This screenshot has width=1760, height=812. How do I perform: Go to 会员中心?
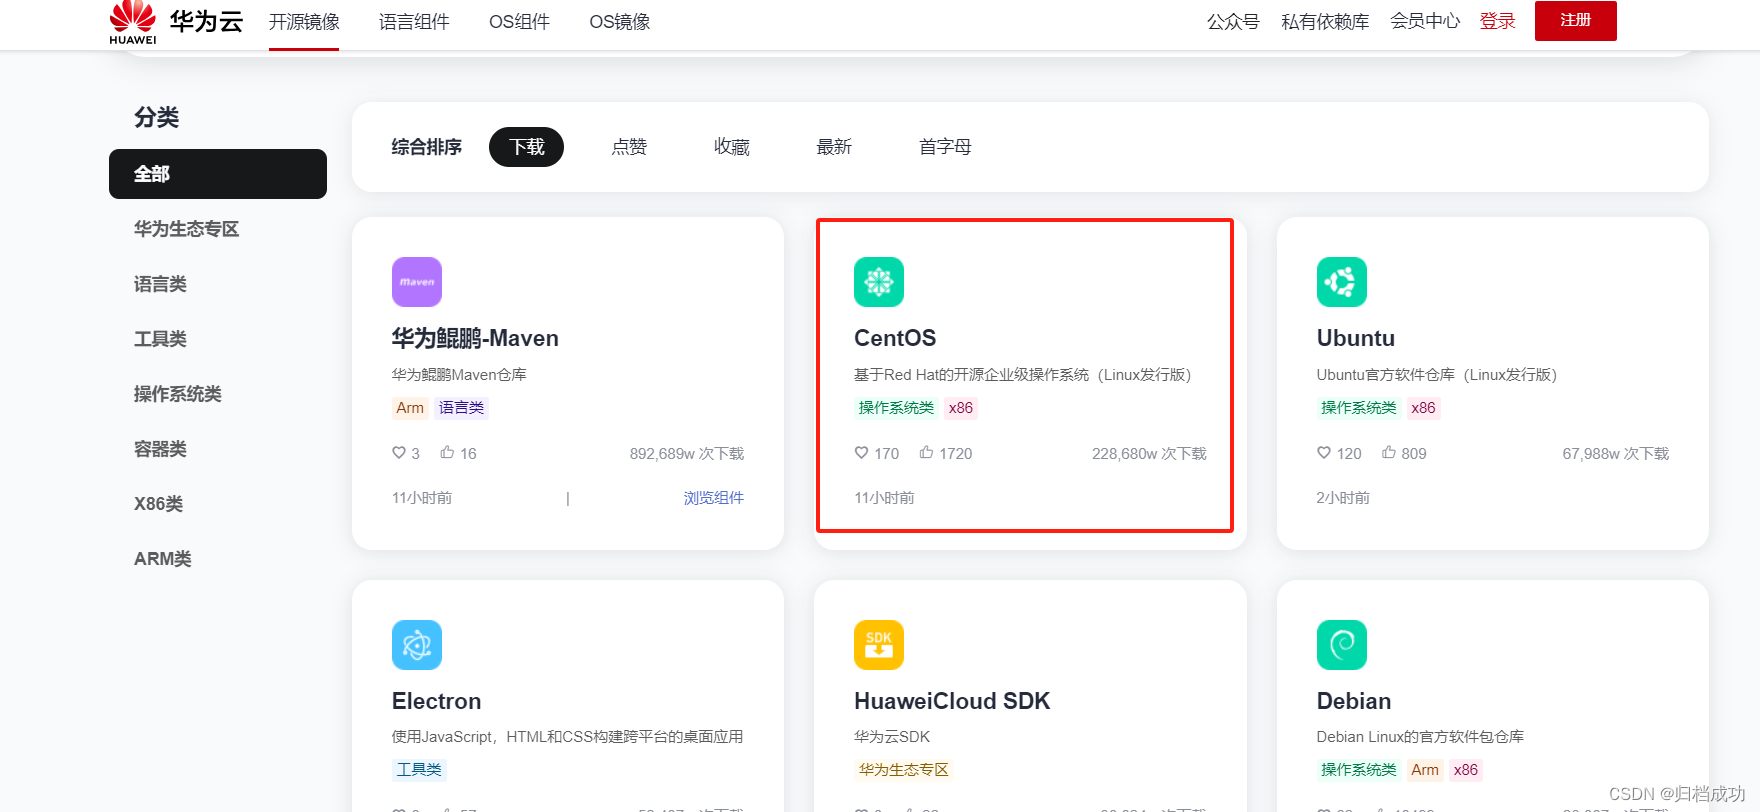[1425, 22]
